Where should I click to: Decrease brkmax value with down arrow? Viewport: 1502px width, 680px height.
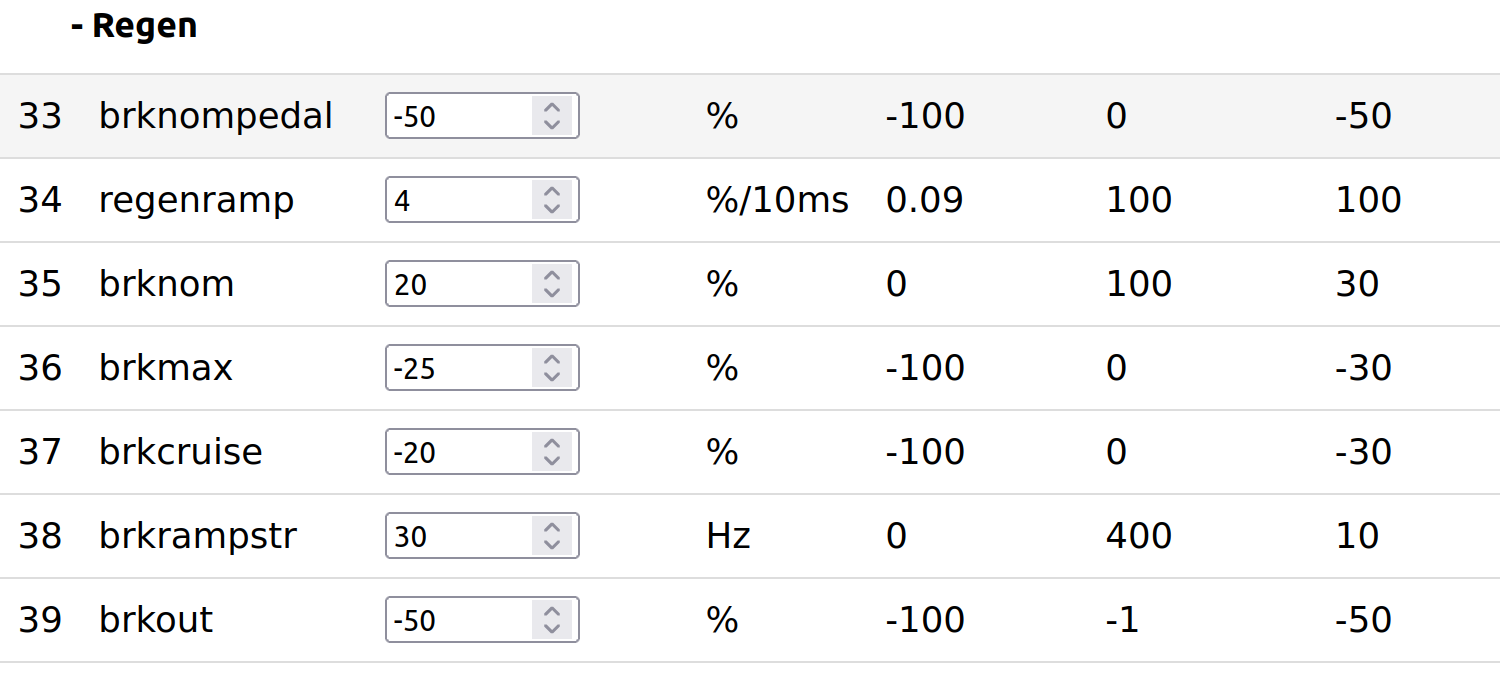pyautogui.click(x=551, y=377)
